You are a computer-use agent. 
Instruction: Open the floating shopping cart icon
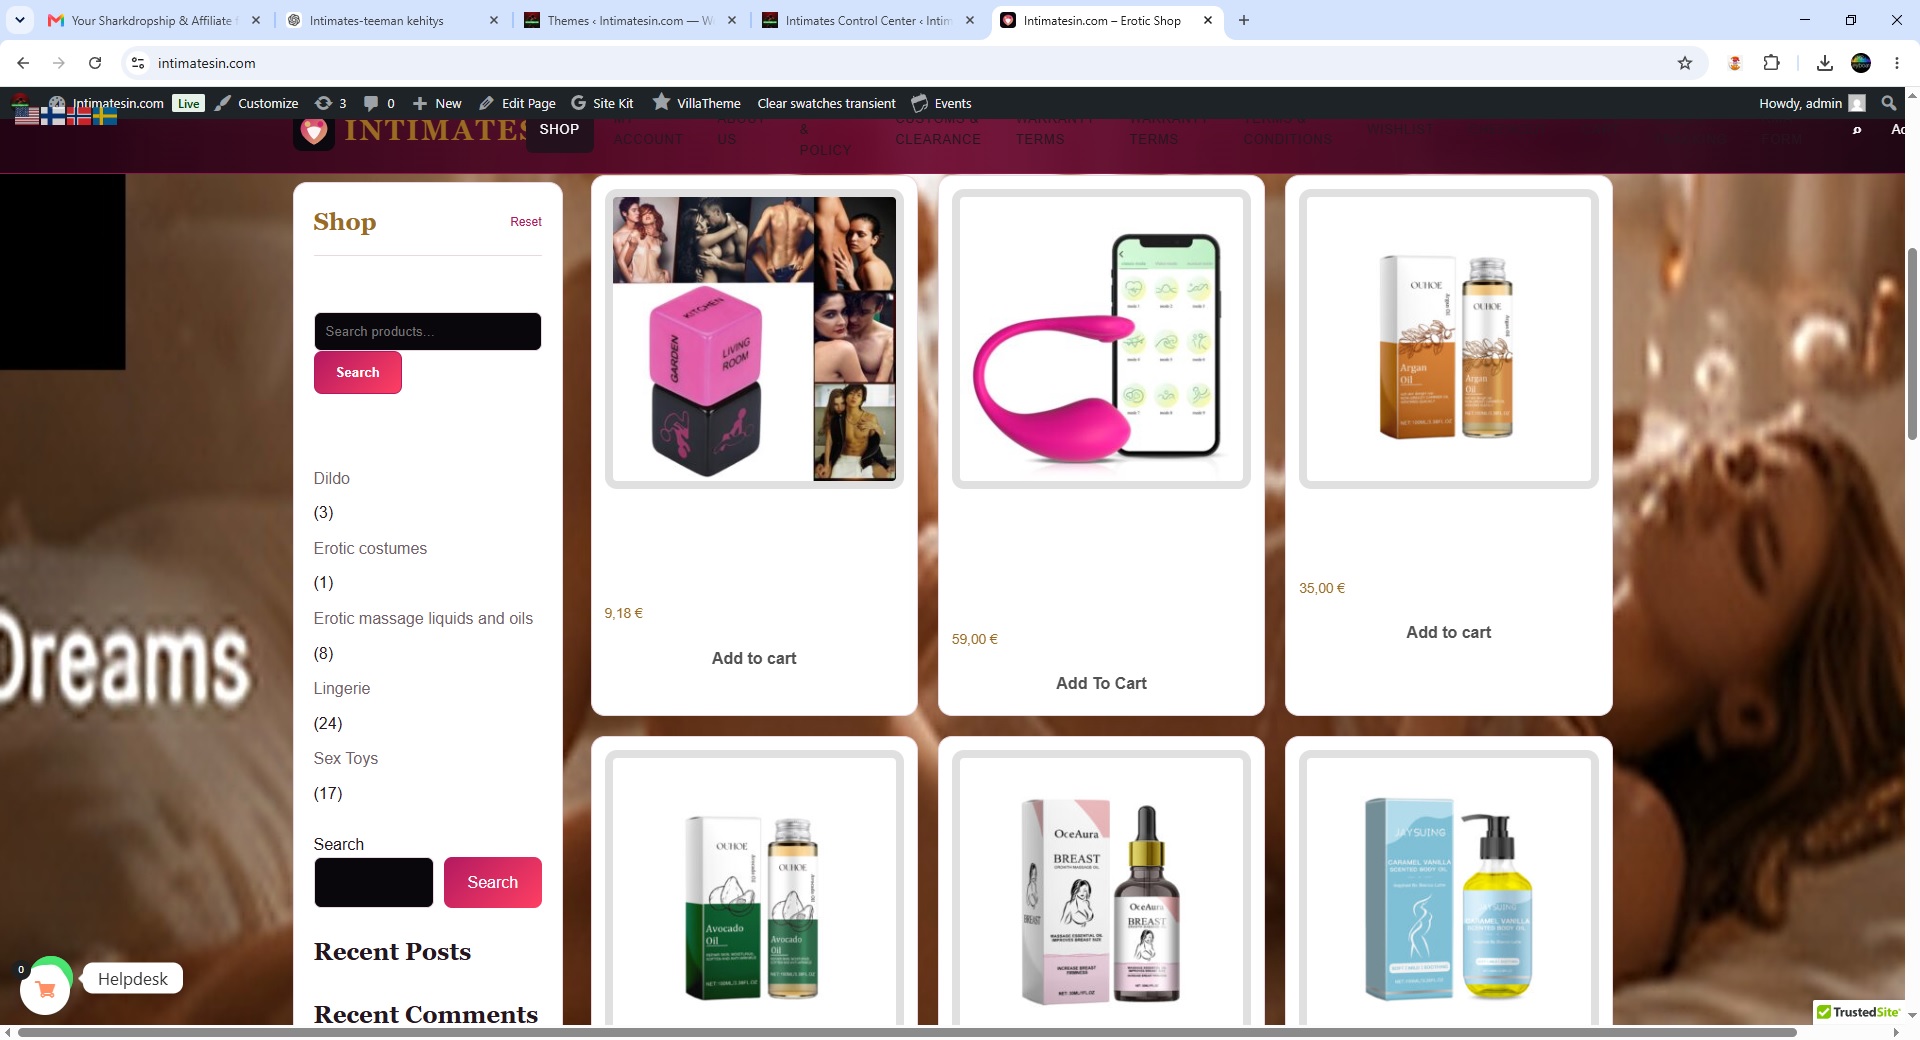[45, 990]
